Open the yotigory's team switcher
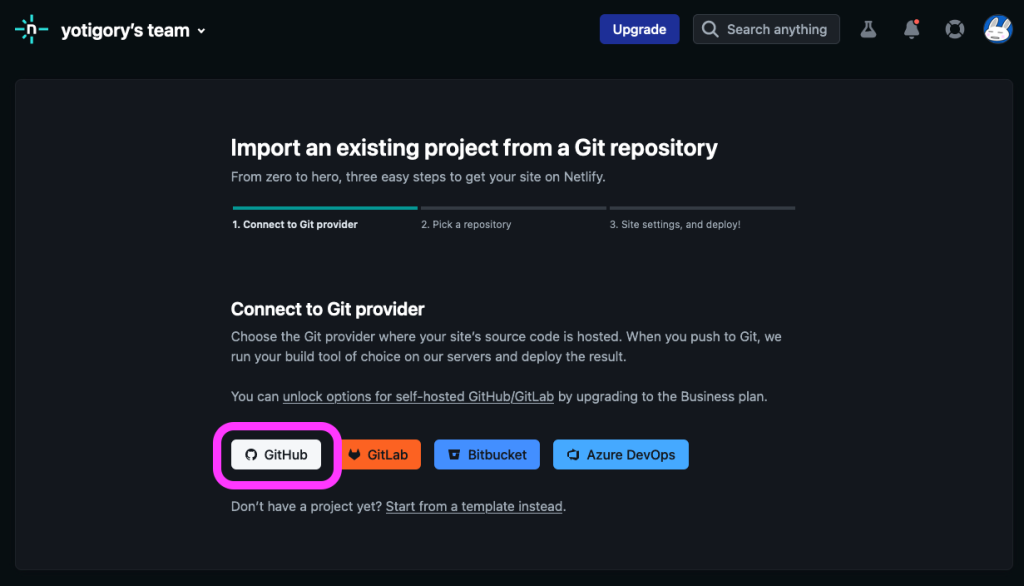Screen dimensions: 1024x586 tap(133, 30)
